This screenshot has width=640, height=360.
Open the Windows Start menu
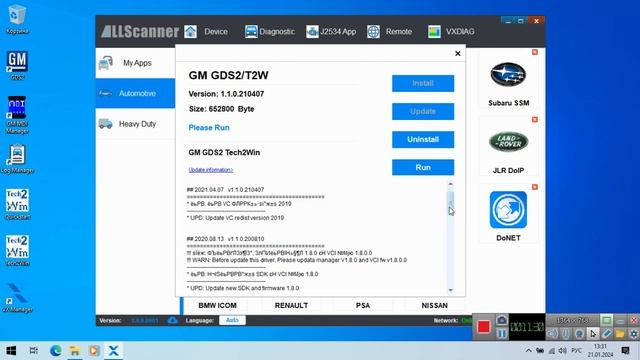pos(11,351)
